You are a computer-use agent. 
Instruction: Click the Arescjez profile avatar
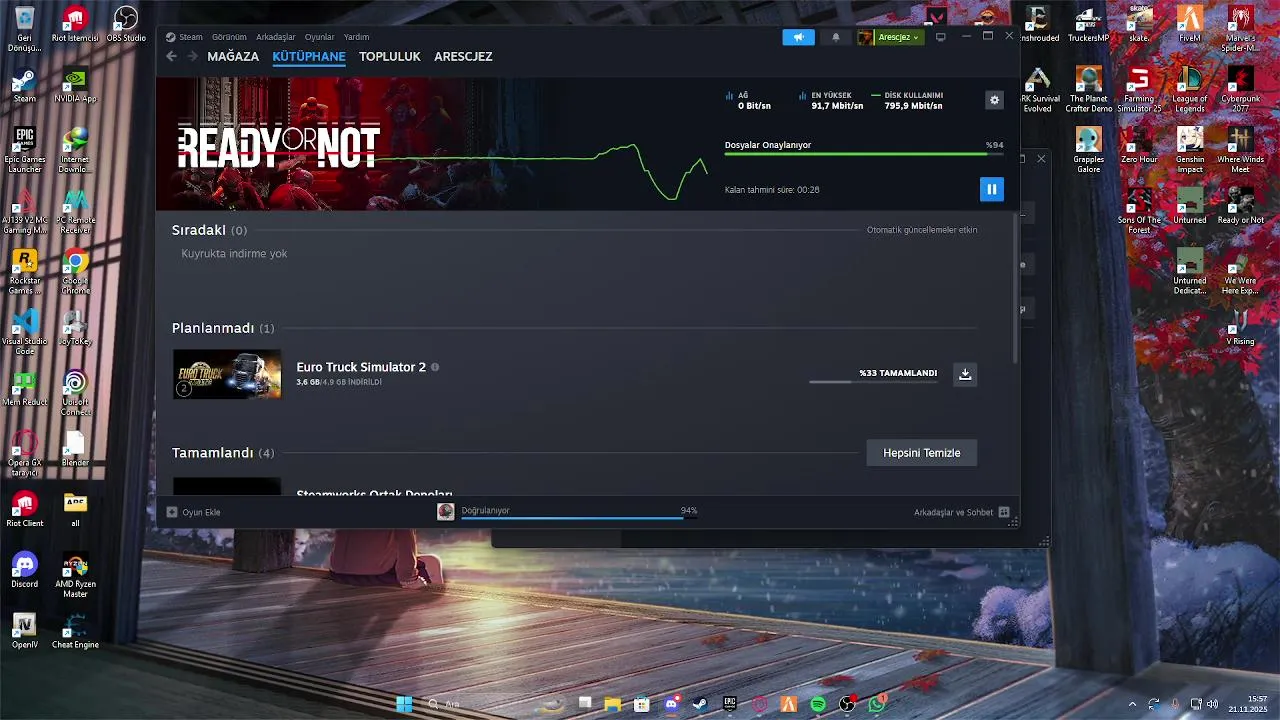pos(866,37)
